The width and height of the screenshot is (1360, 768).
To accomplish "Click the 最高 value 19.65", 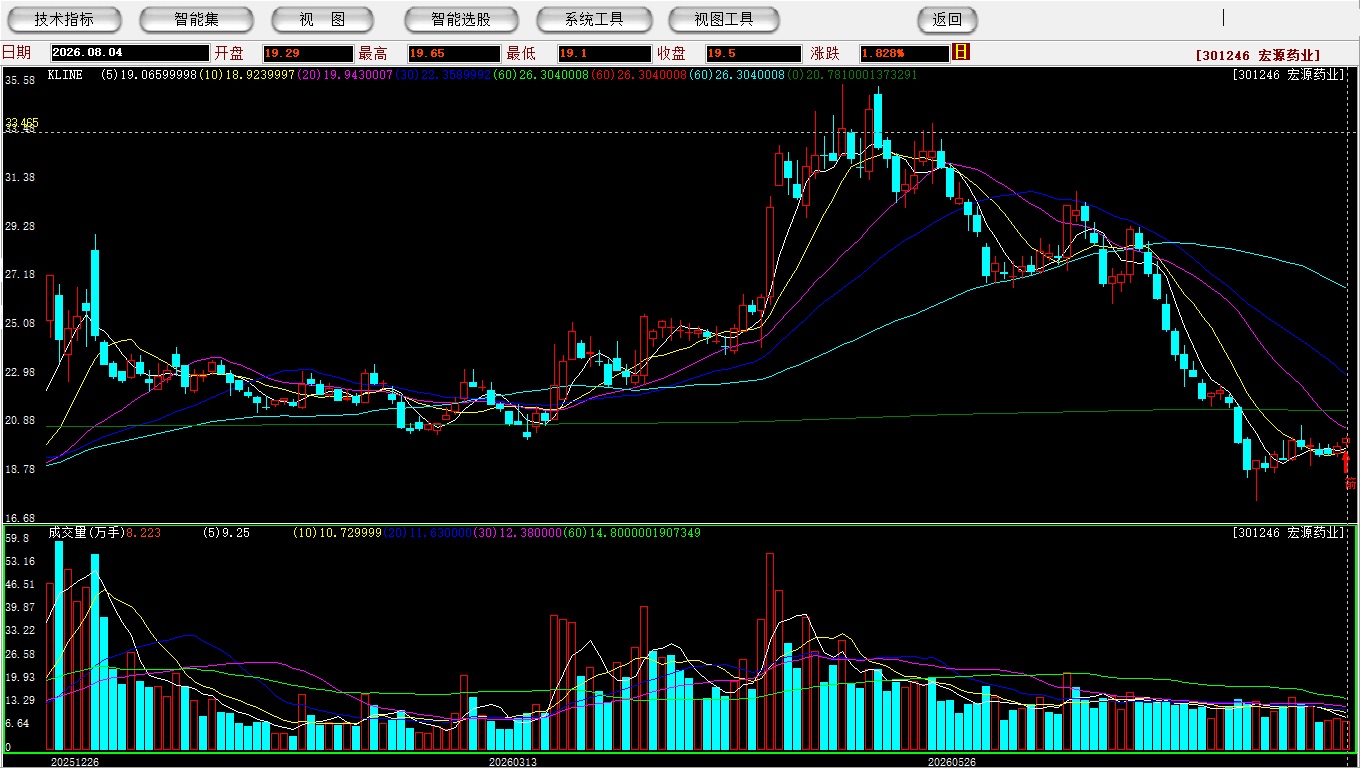I will (x=454, y=53).
